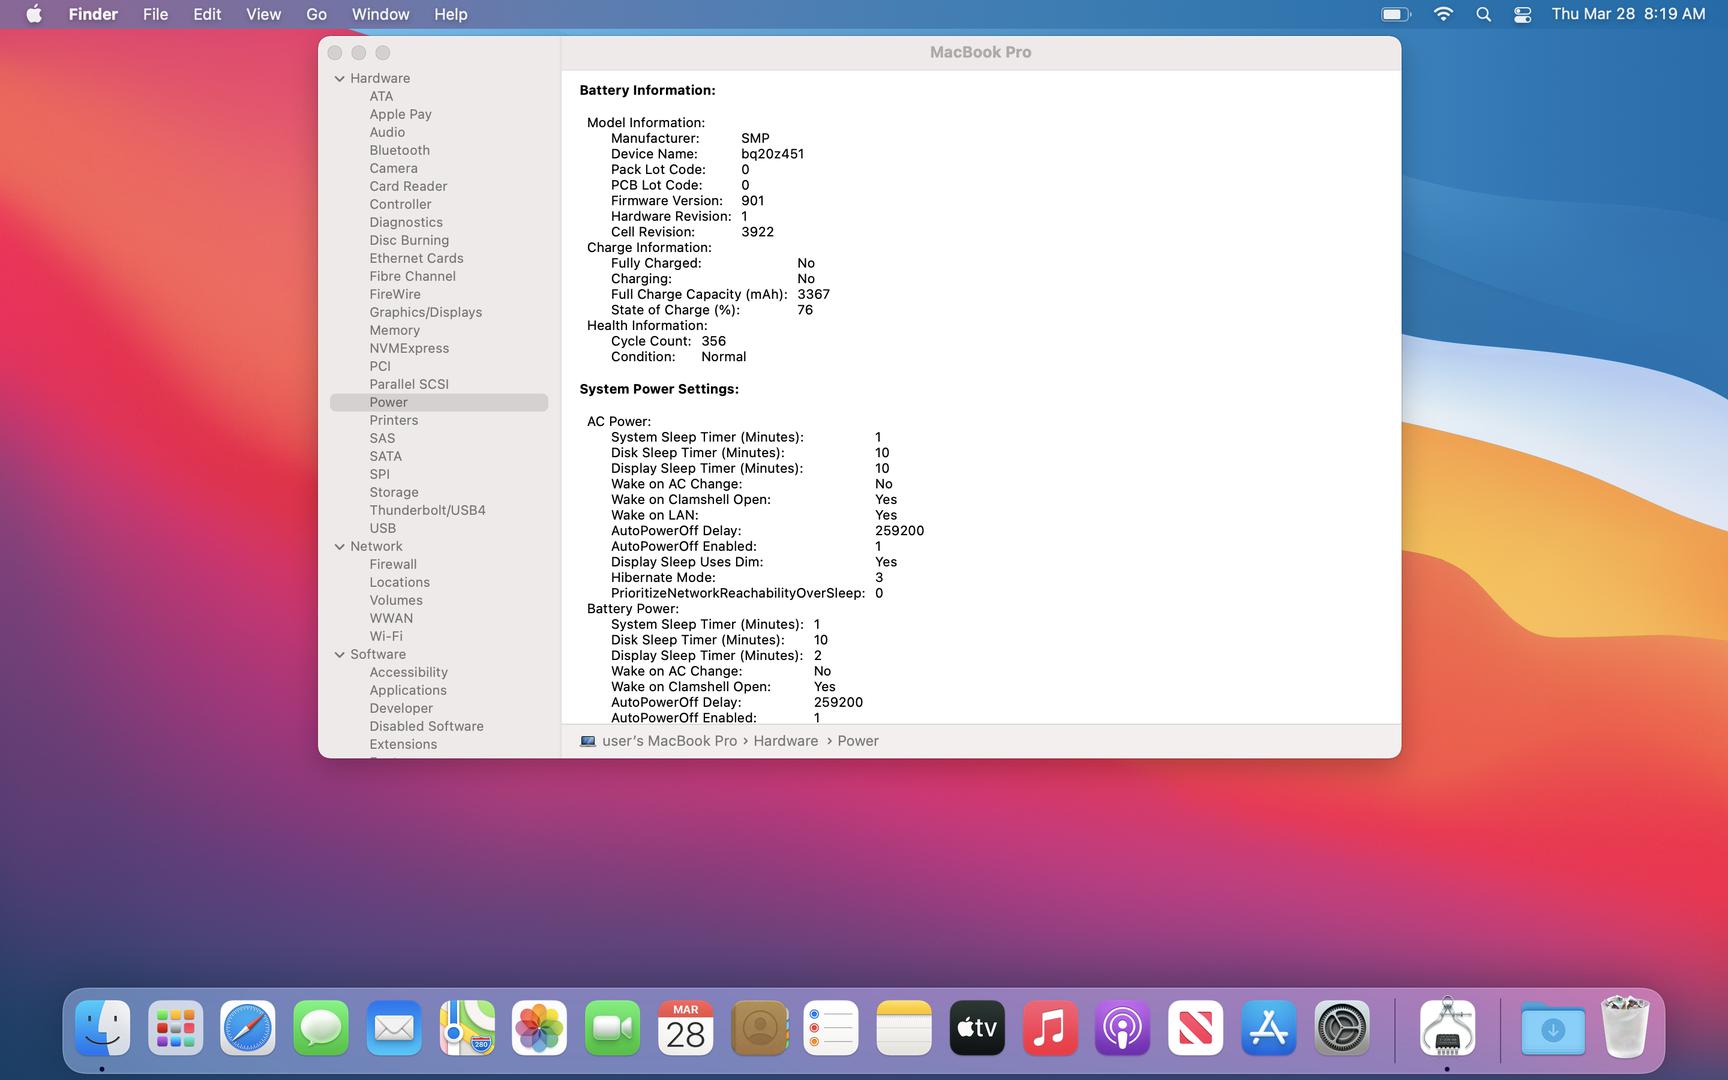The width and height of the screenshot is (1728, 1080).
Task: Click the Wi-Fi status icon
Action: pos(1442,14)
